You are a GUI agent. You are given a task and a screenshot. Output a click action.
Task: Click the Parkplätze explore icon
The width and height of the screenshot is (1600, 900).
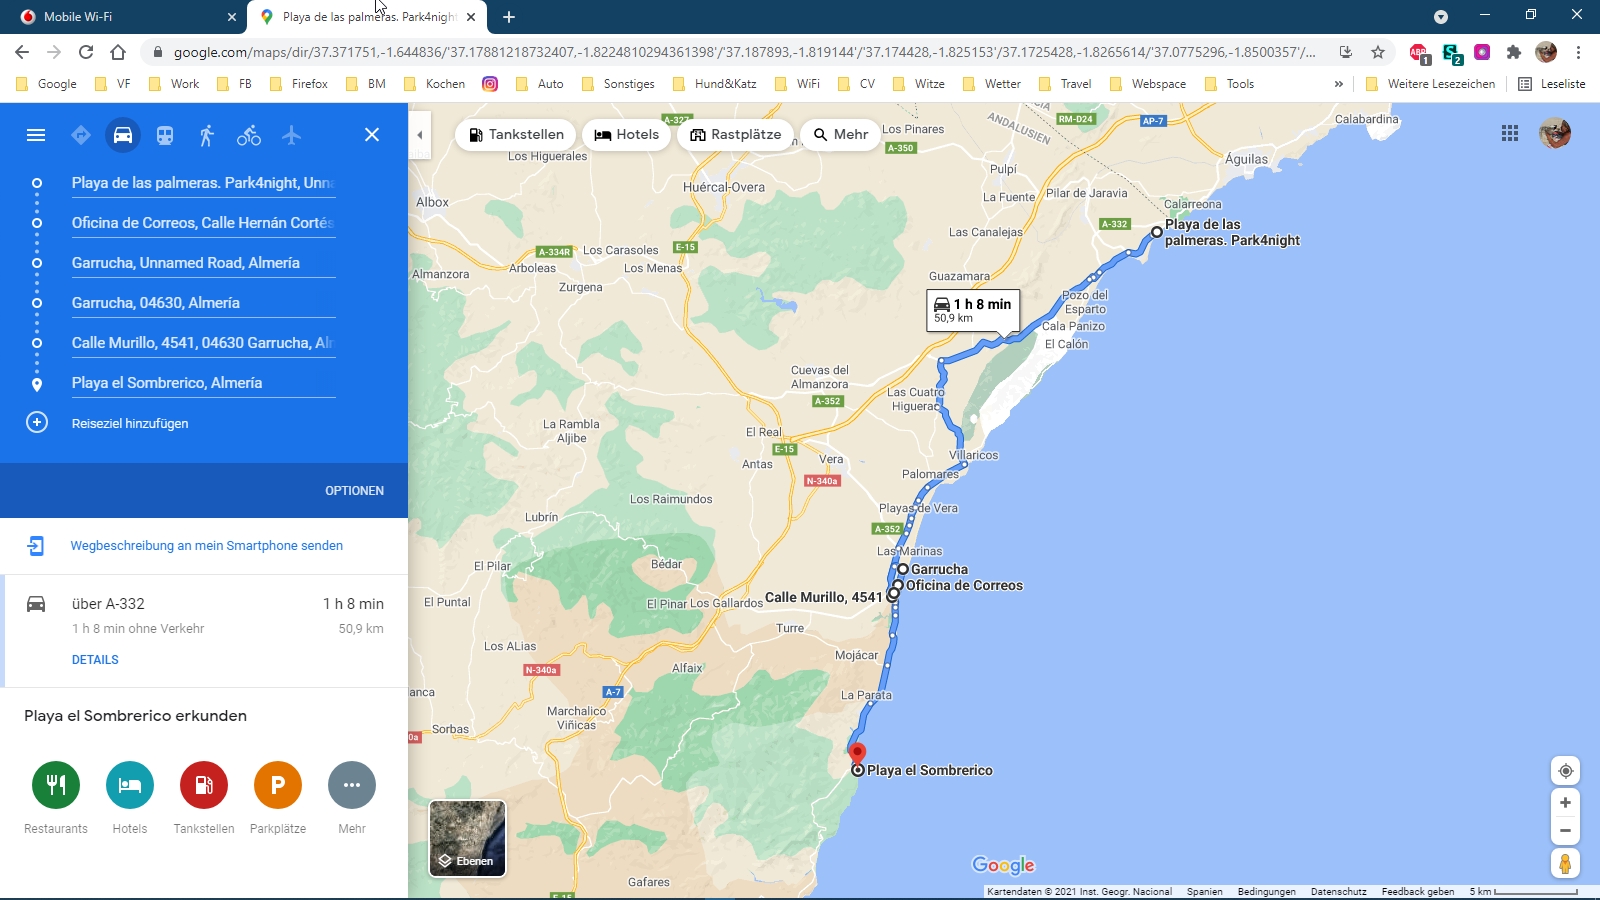278,785
